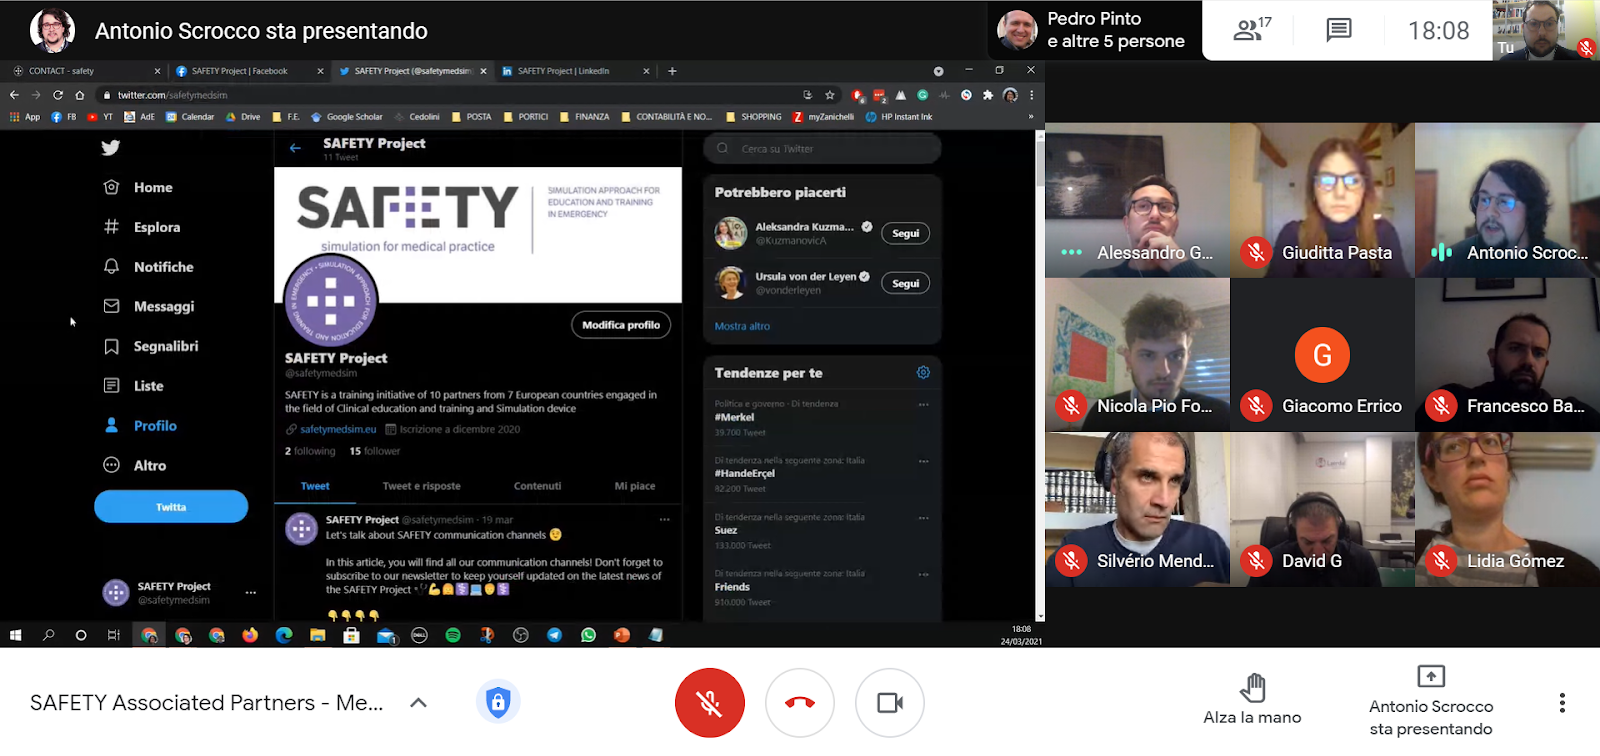The height and width of the screenshot is (756, 1600).
Task: Open Chrome extensions puzzle icon
Action: coord(988,95)
